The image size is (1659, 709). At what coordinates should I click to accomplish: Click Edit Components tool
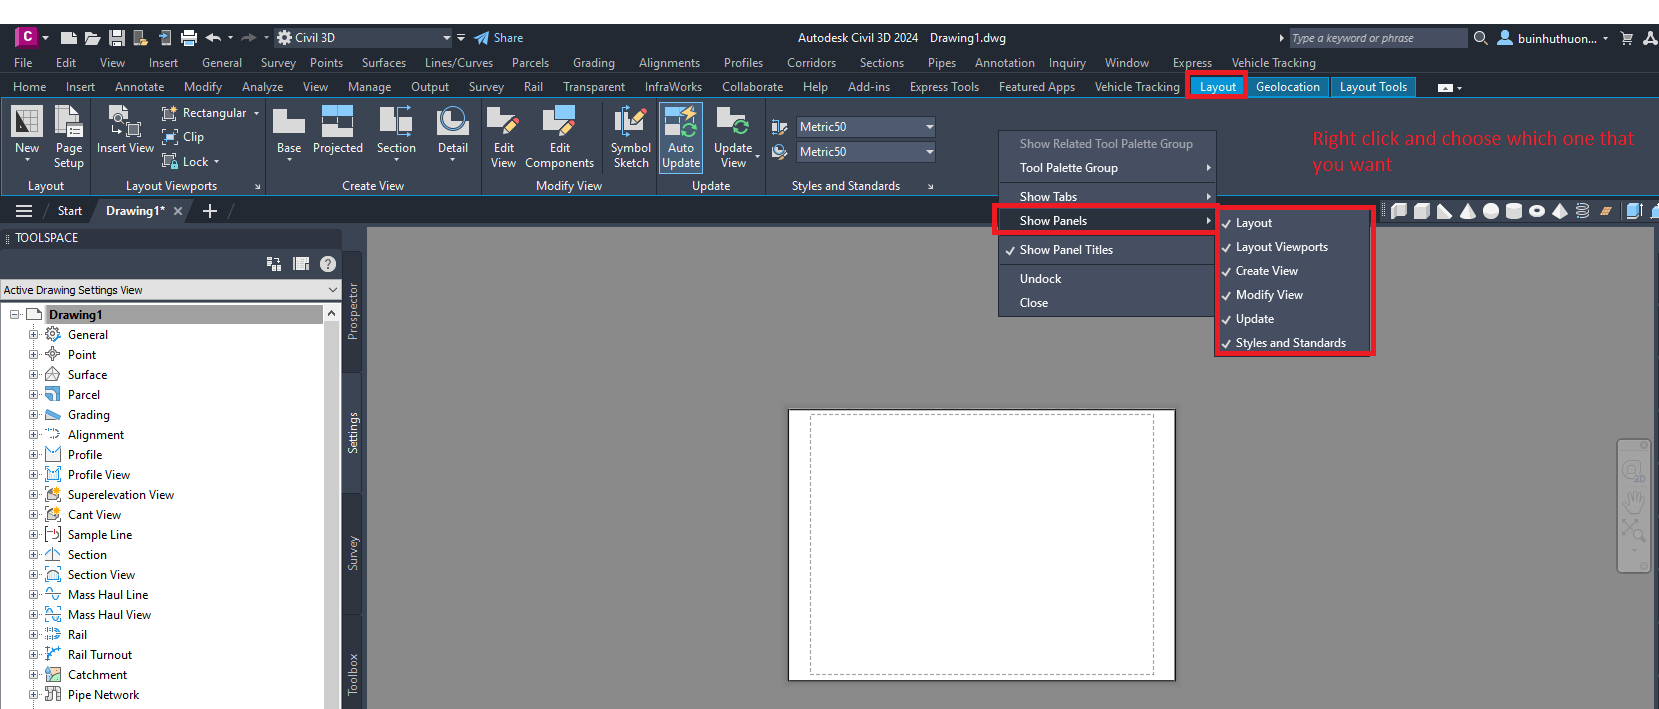(559, 137)
